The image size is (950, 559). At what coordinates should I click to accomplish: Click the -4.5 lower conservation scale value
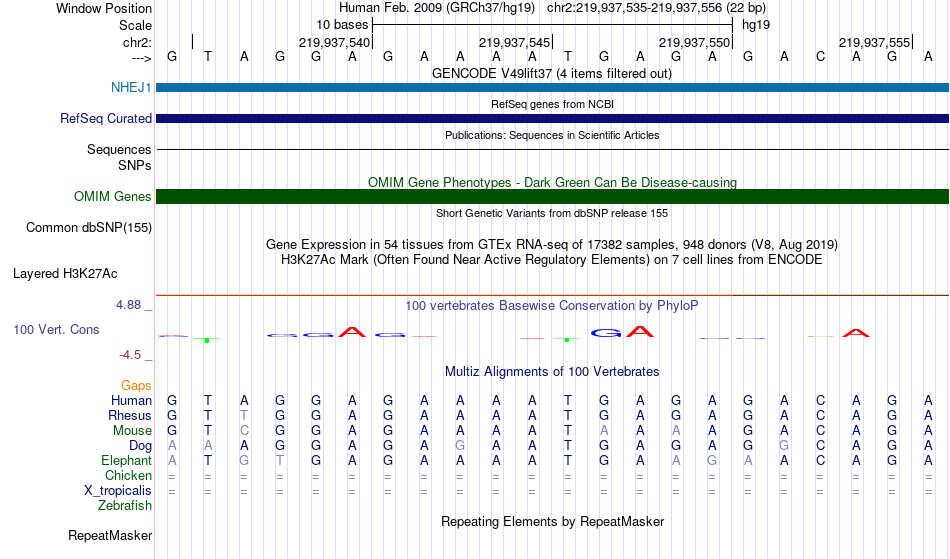pyautogui.click(x=130, y=355)
